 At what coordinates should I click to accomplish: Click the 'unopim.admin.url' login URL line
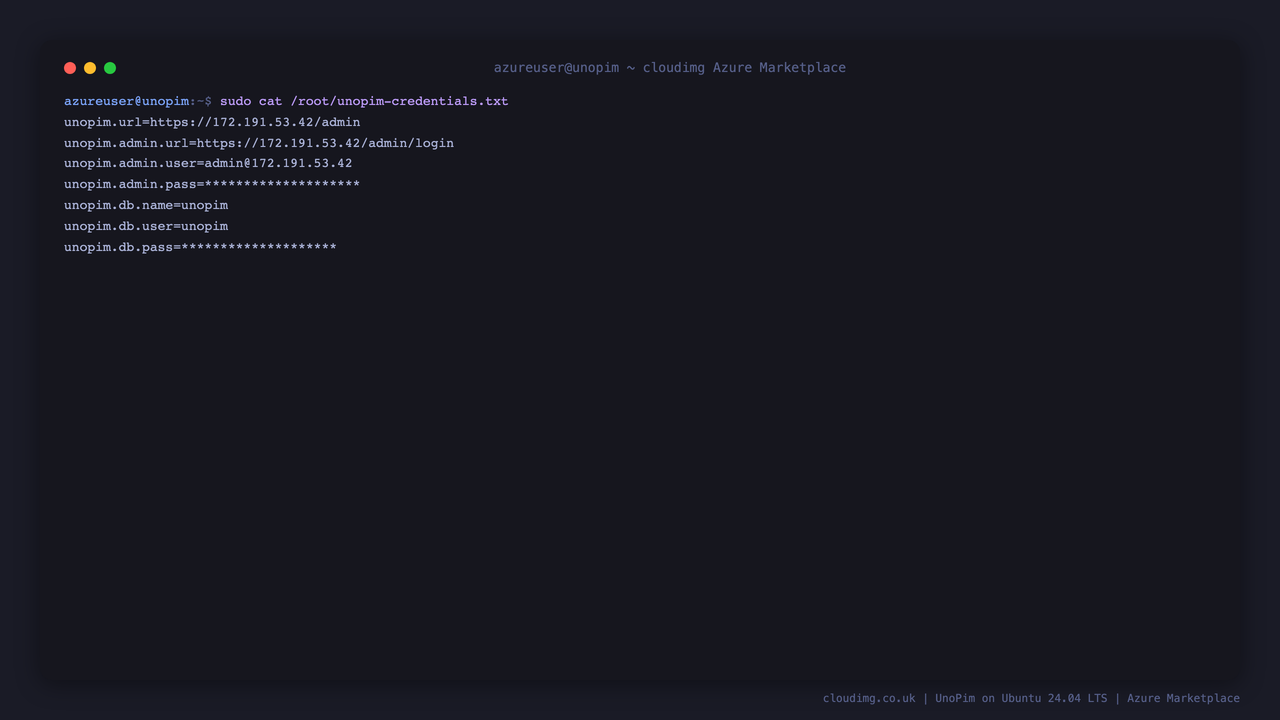click(259, 143)
